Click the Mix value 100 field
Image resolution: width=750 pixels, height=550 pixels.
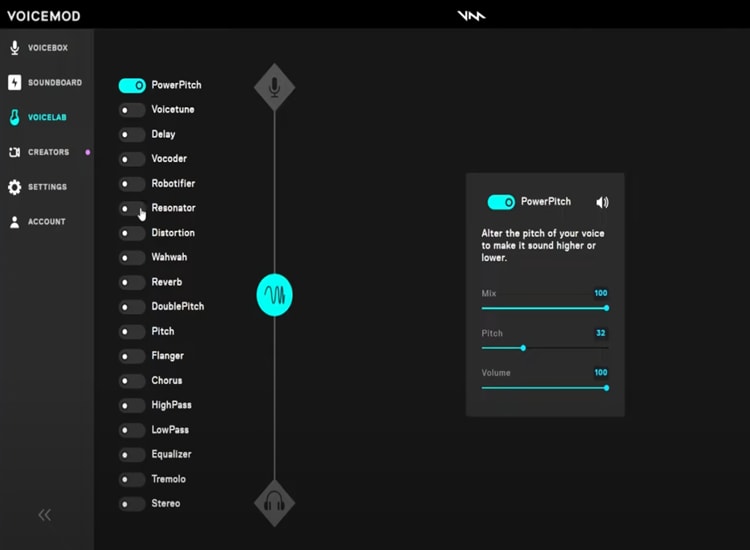(601, 293)
